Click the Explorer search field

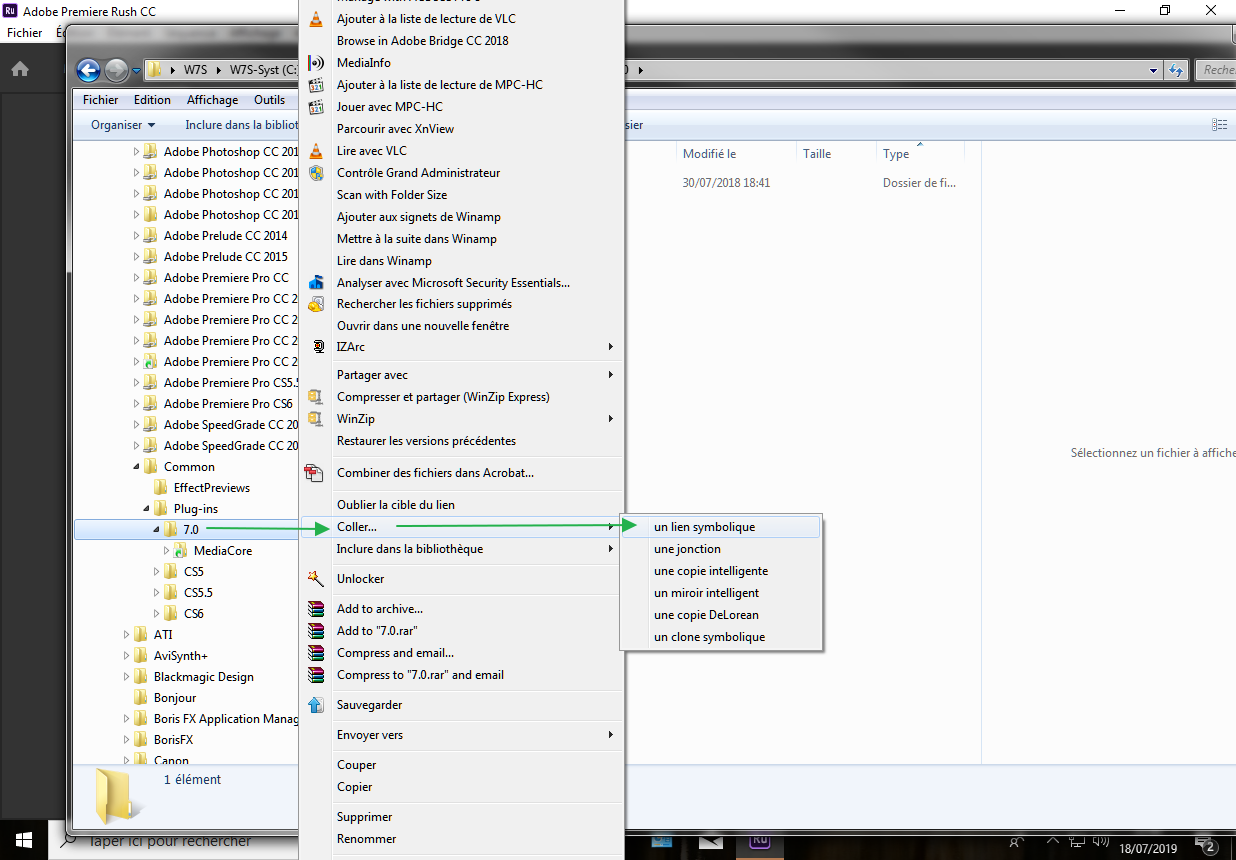(x=1216, y=70)
